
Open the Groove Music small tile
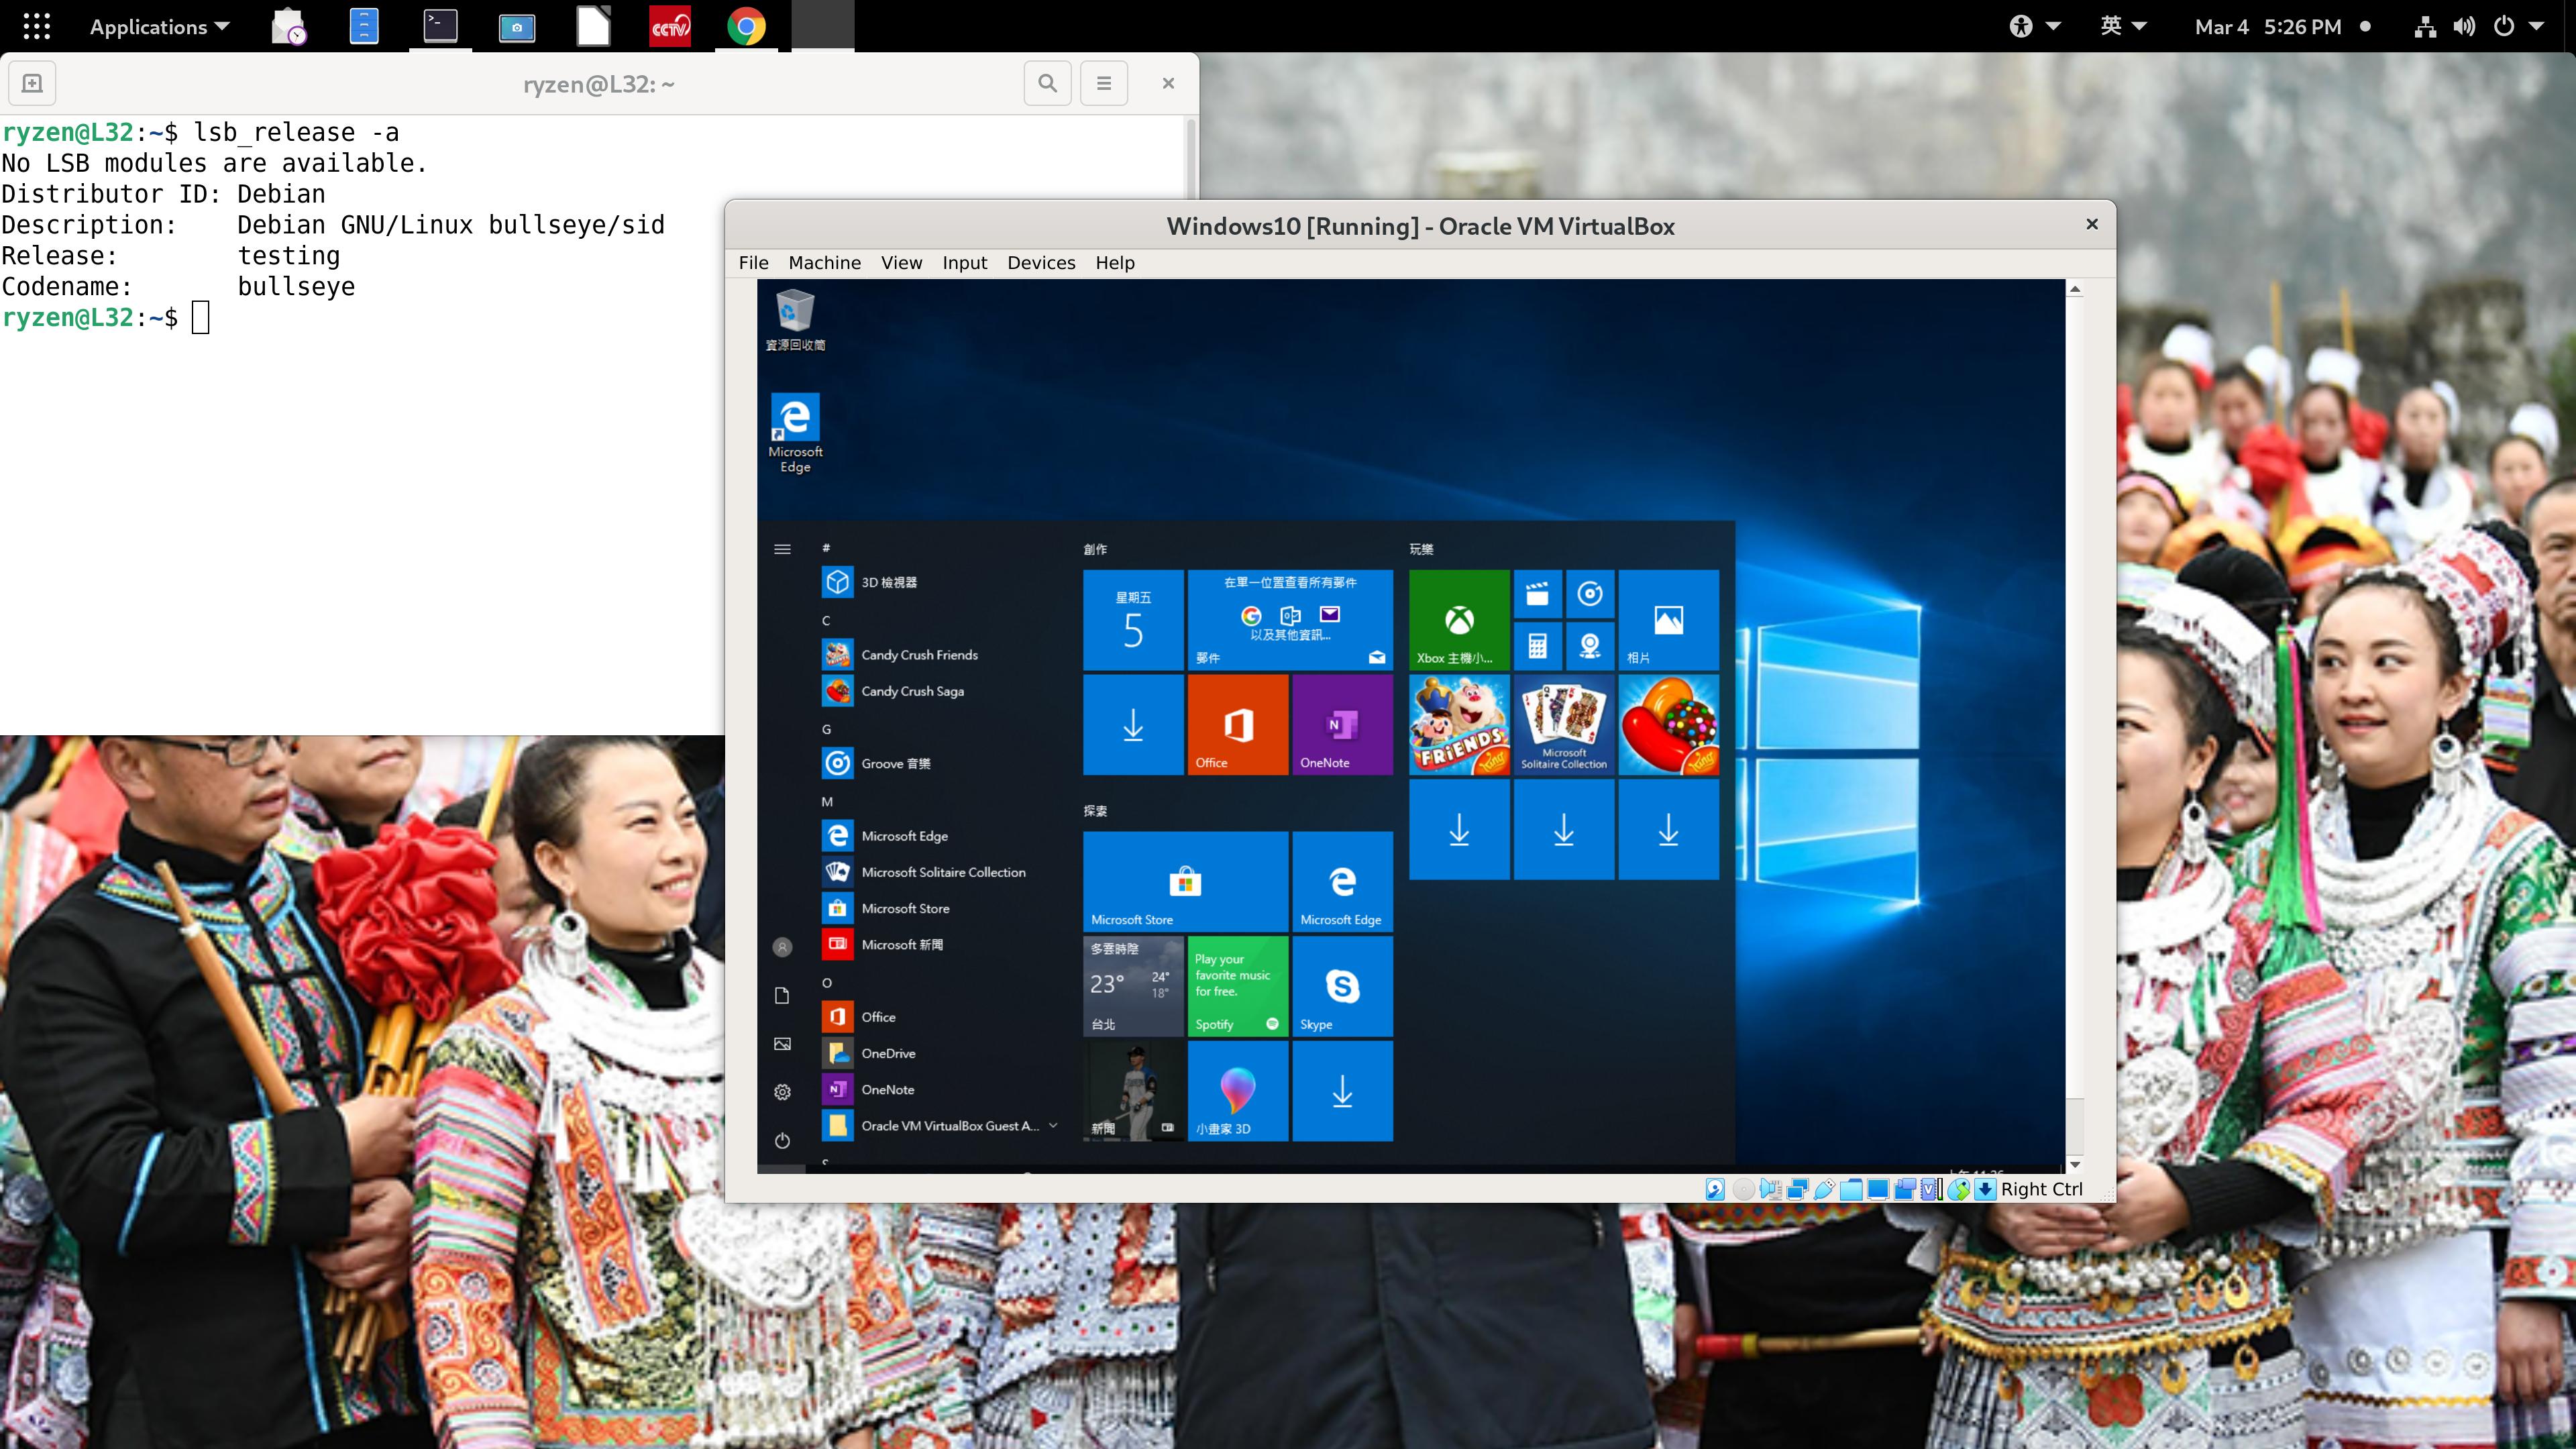[1590, 594]
